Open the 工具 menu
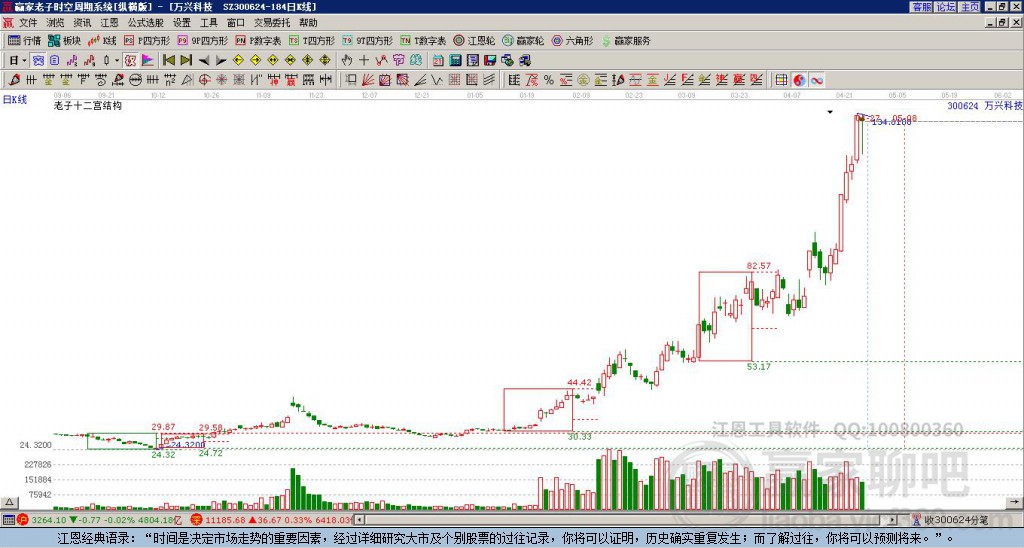Screen dimensions: 1024x548 (209, 23)
